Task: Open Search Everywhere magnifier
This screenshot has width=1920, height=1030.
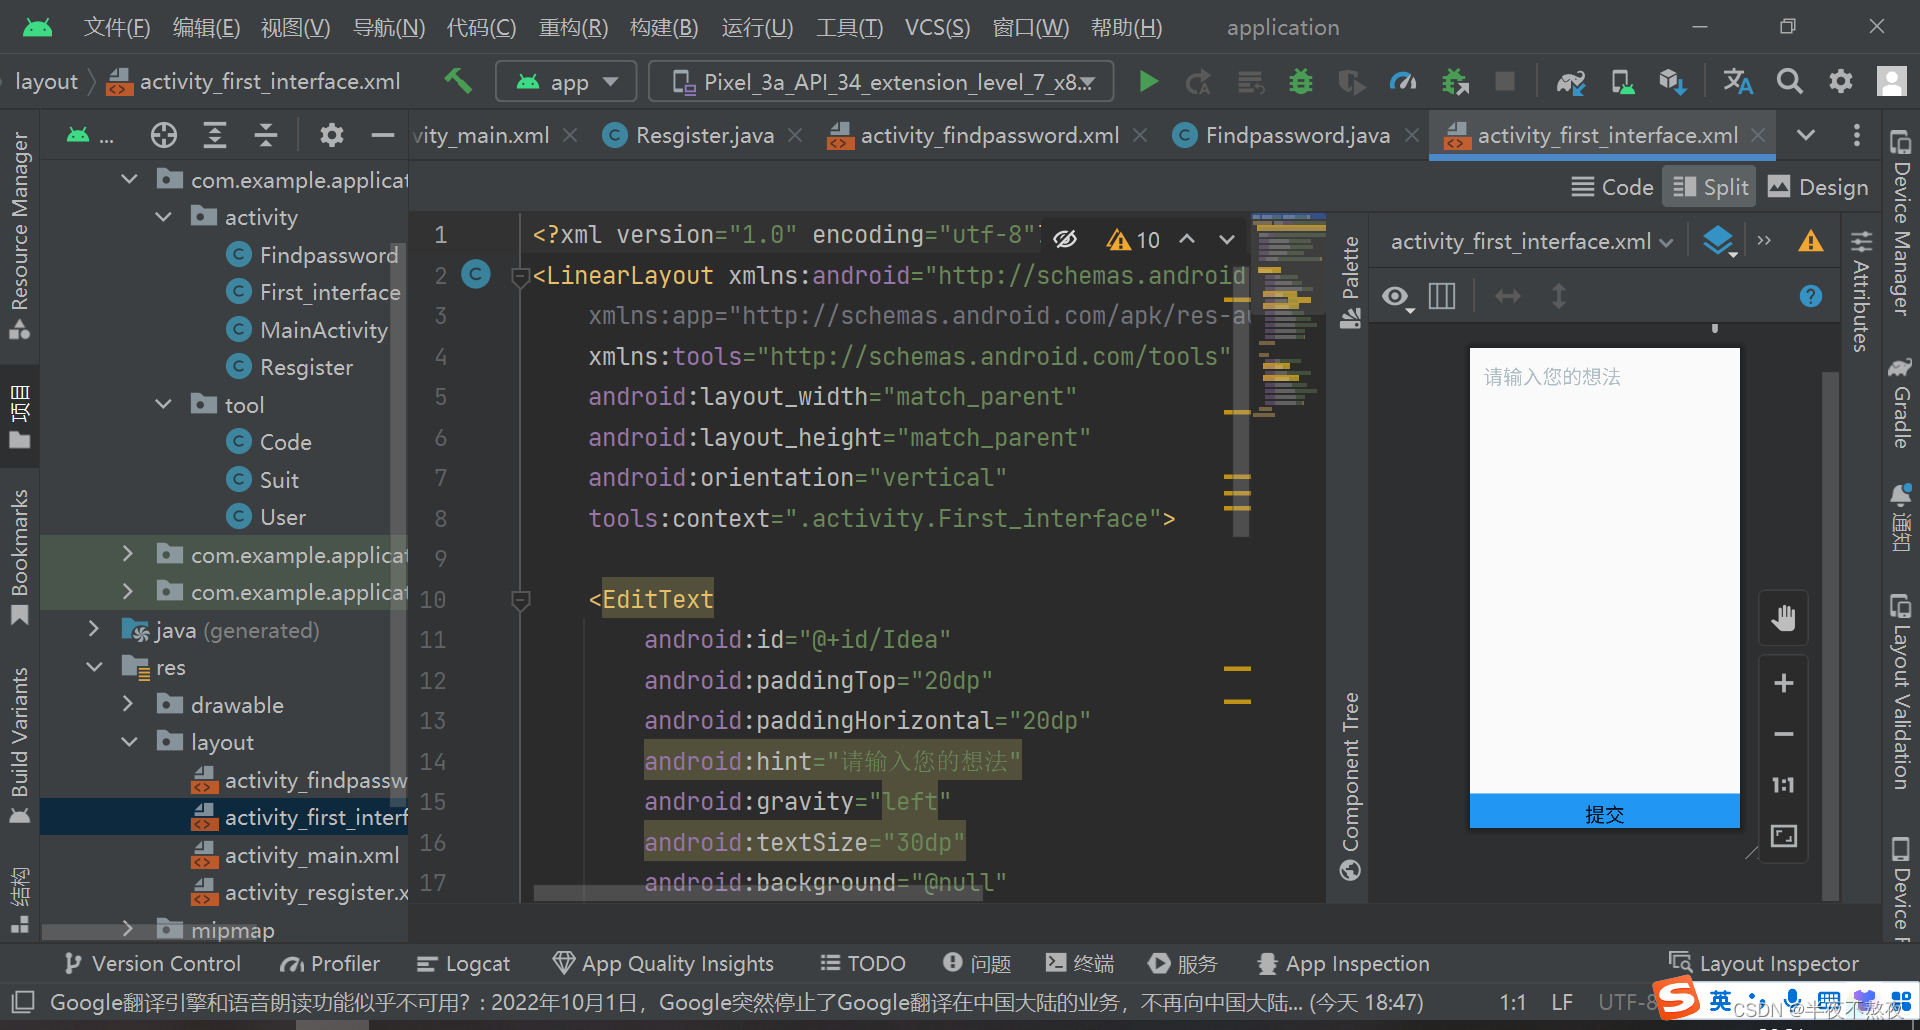Action: point(1790,82)
